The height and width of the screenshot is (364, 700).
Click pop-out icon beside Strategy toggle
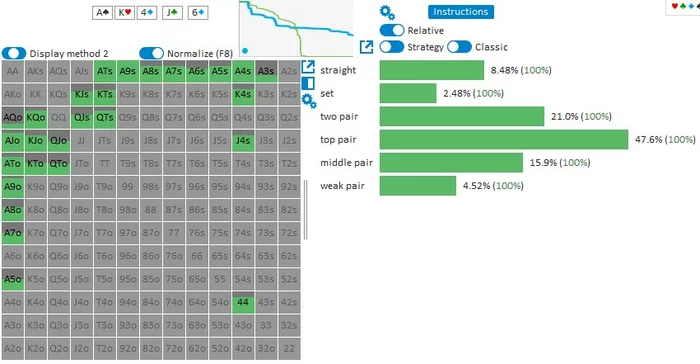point(366,47)
